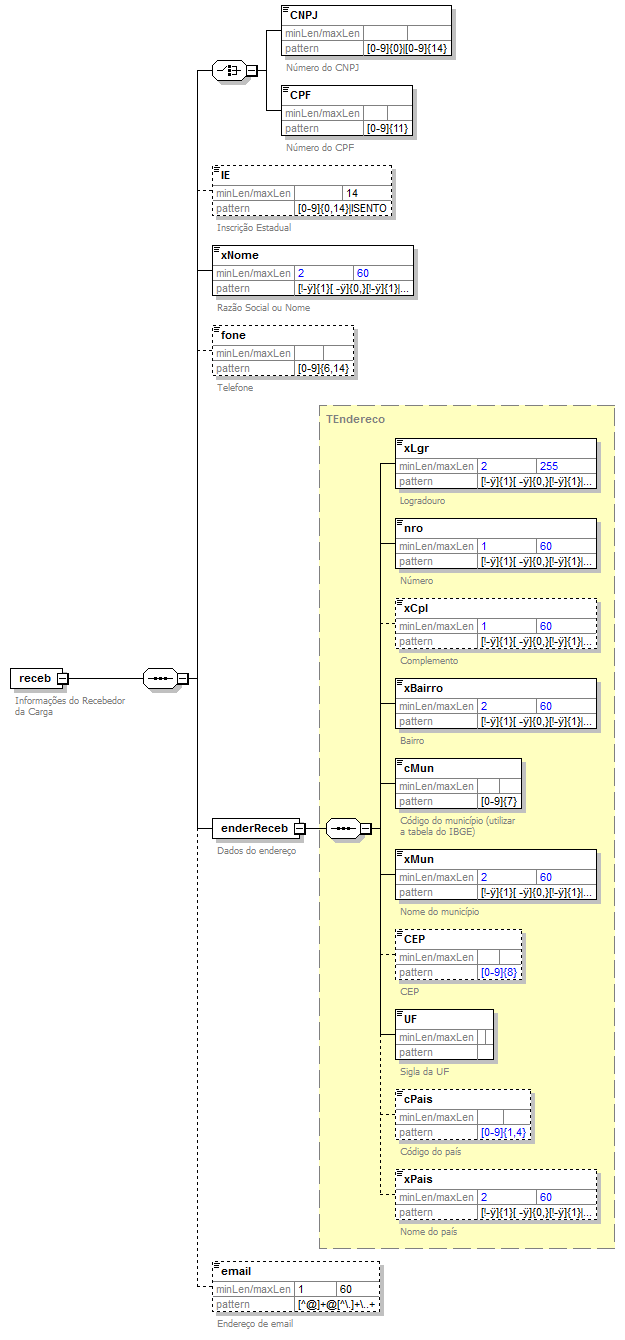Click xNome maxLen value 60
The image size is (625, 1340).
[x=362, y=273]
